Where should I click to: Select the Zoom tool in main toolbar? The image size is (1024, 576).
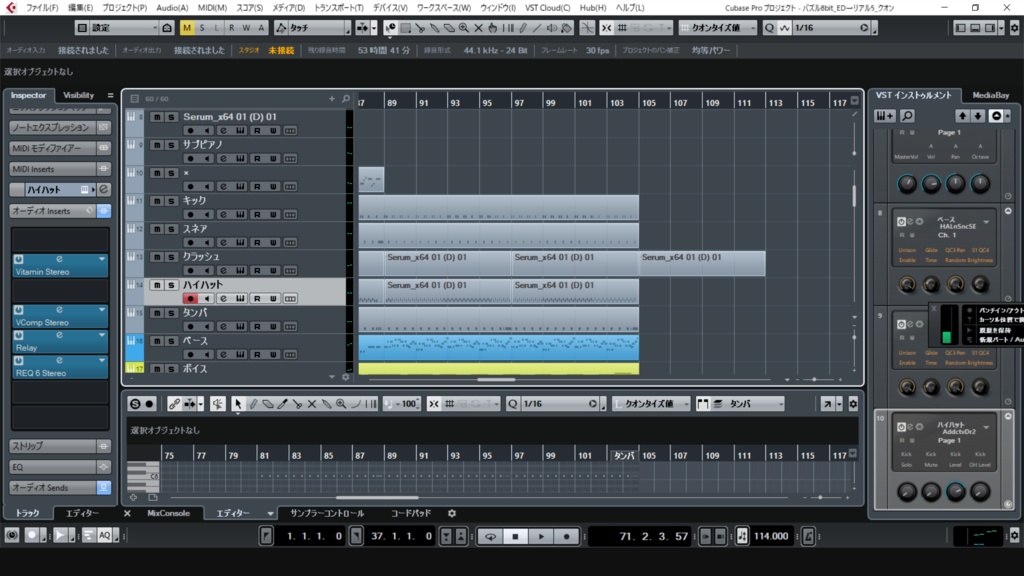pyautogui.click(x=464, y=28)
